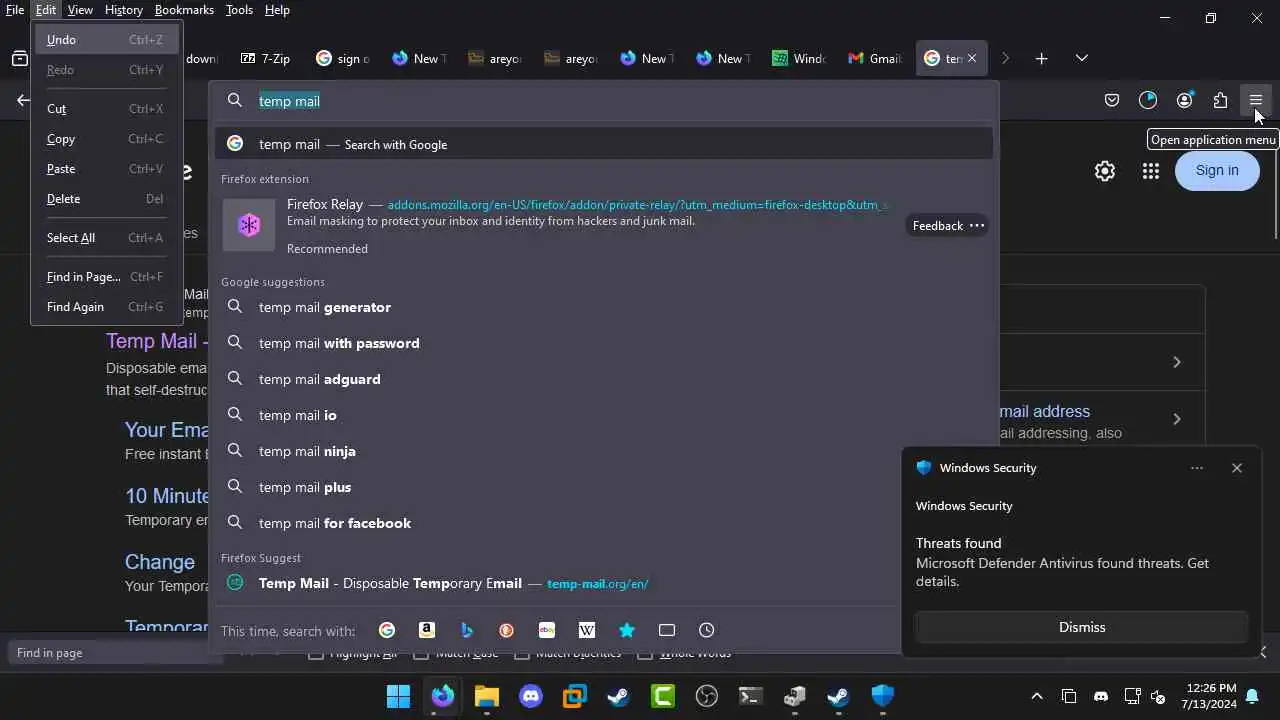Open Windows Security shield in taskbar
Image resolution: width=1280 pixels, height=720 pixels.
882,696
